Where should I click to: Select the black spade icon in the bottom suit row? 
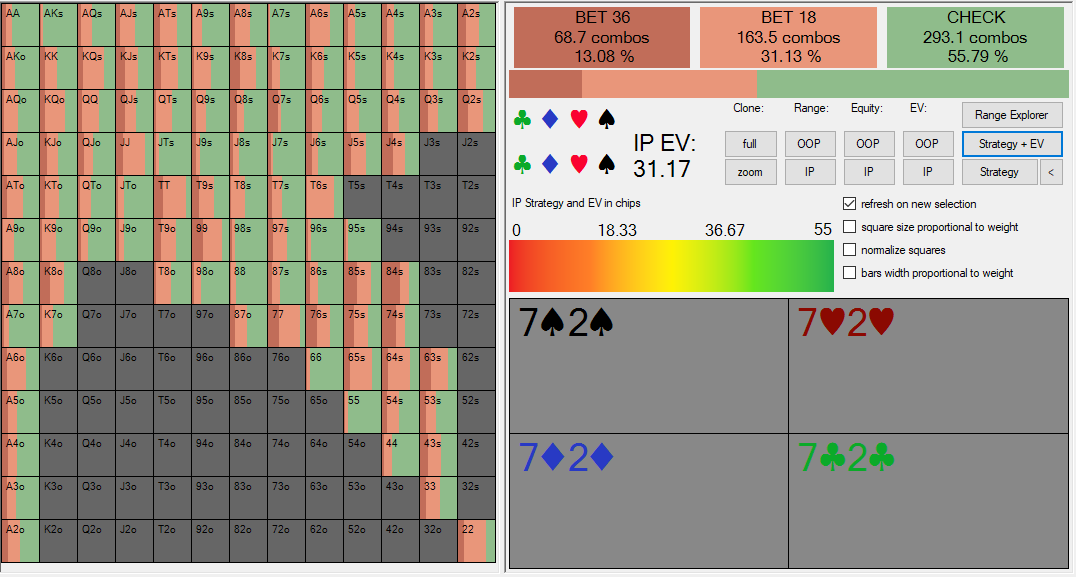click(x=606, y=163)
